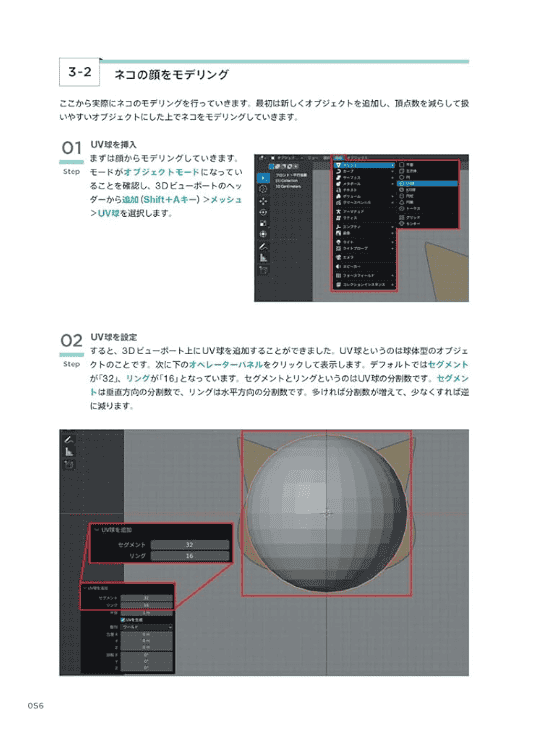
Task: Select the Add Cube tool in Step 01 screenshot
Action: (263, 270)
